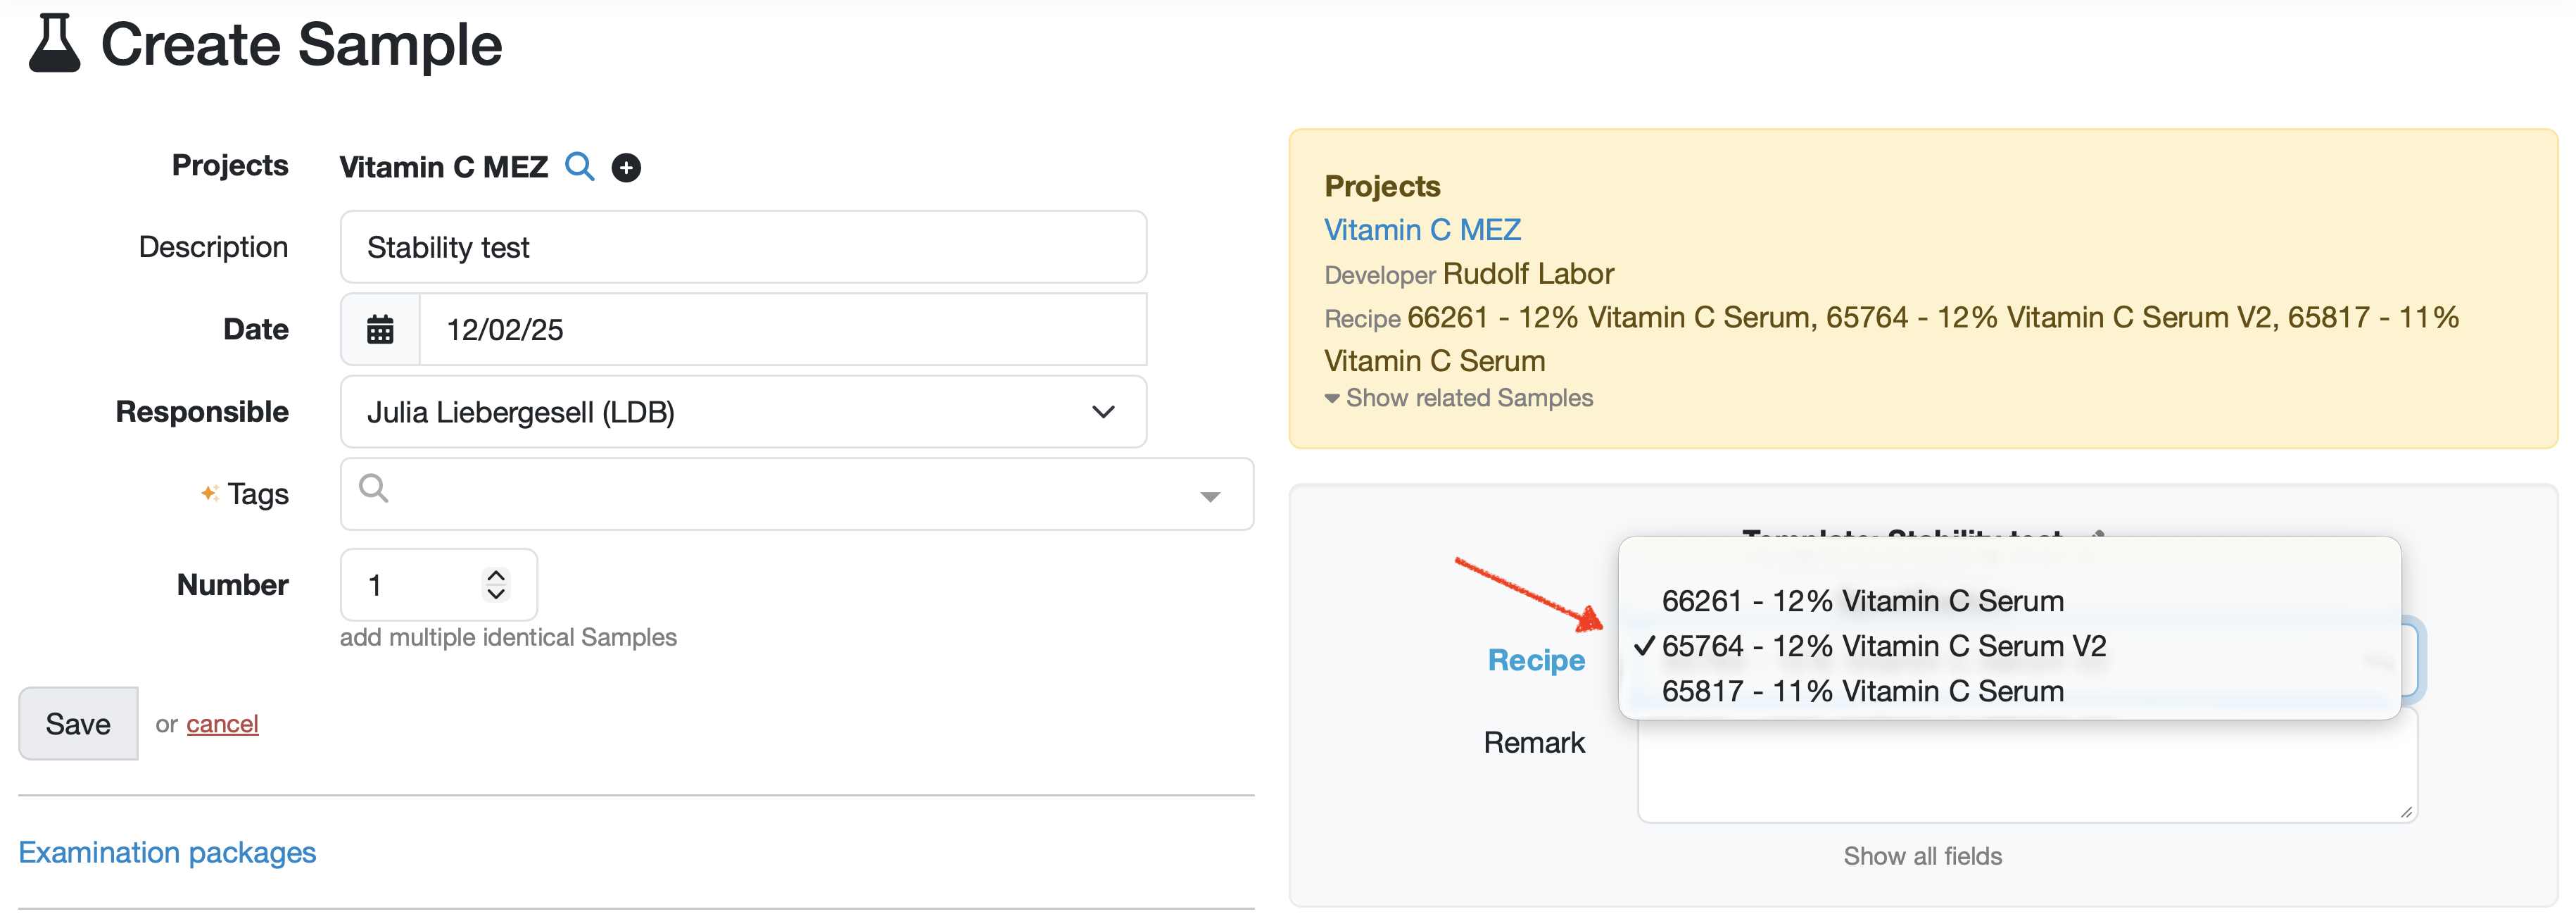
Task: Click the add project plus icon
Action: (x=626, y=167)
